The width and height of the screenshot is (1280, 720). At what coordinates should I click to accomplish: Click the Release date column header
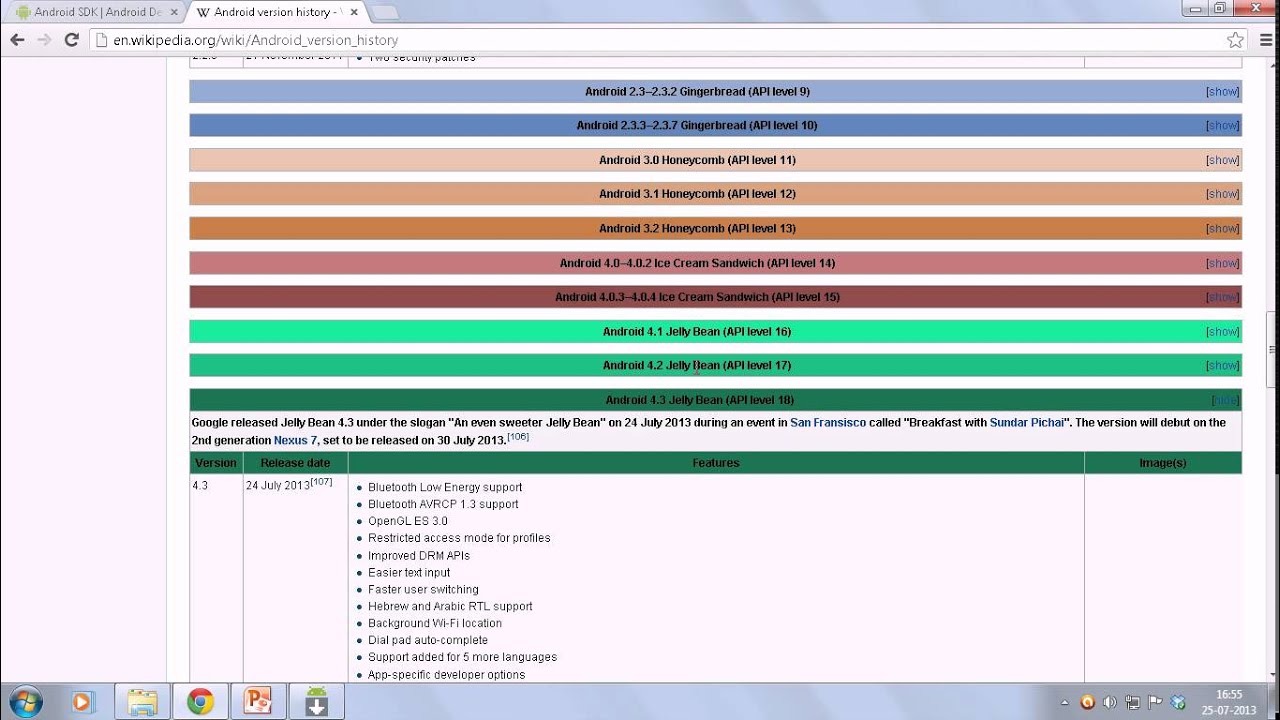pos(295,463)
